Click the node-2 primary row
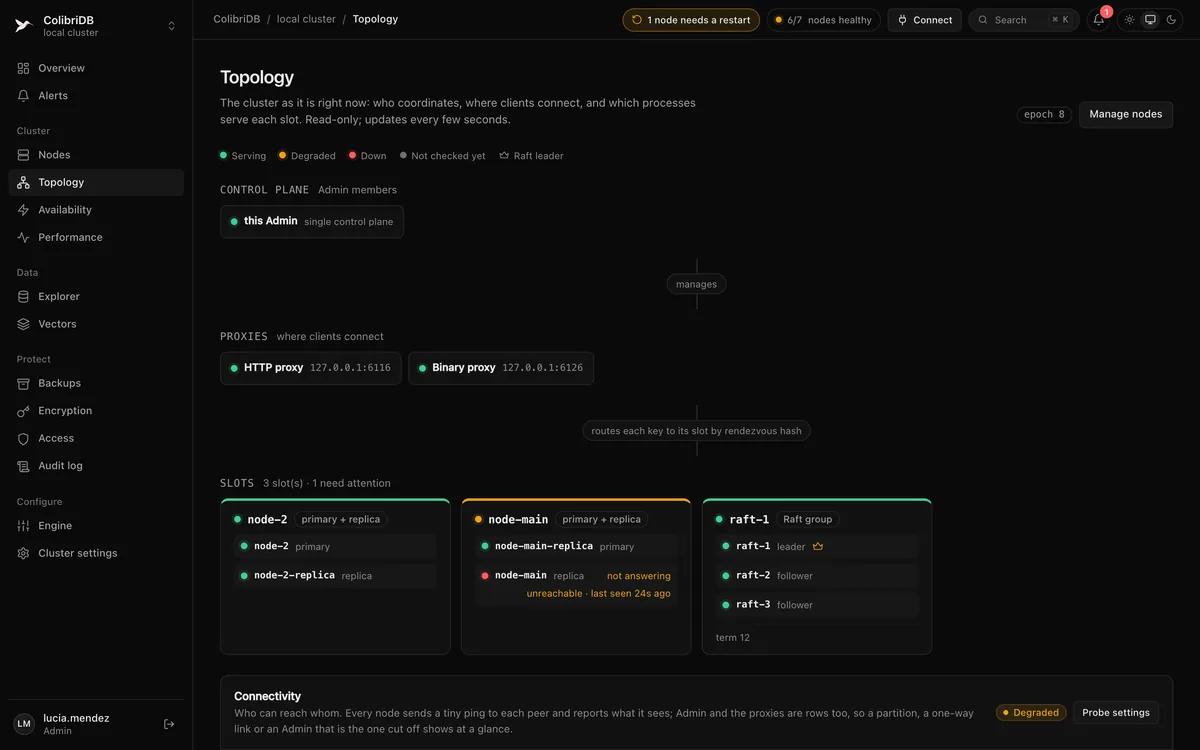Screen dimensions: 1200x750 coord(335,547)
